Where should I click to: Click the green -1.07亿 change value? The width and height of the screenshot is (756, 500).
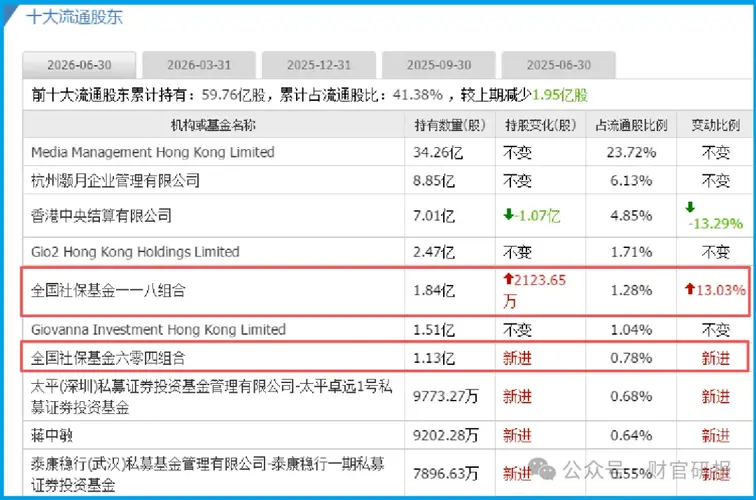tap(537, 216)
